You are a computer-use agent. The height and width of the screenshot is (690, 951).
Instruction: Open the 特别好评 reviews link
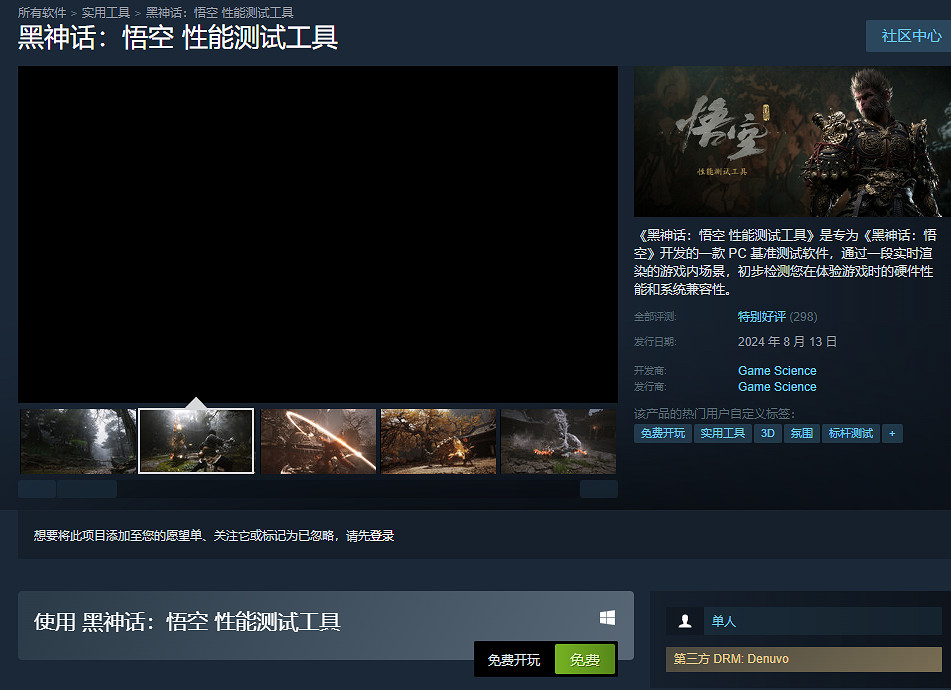[762, 317]
